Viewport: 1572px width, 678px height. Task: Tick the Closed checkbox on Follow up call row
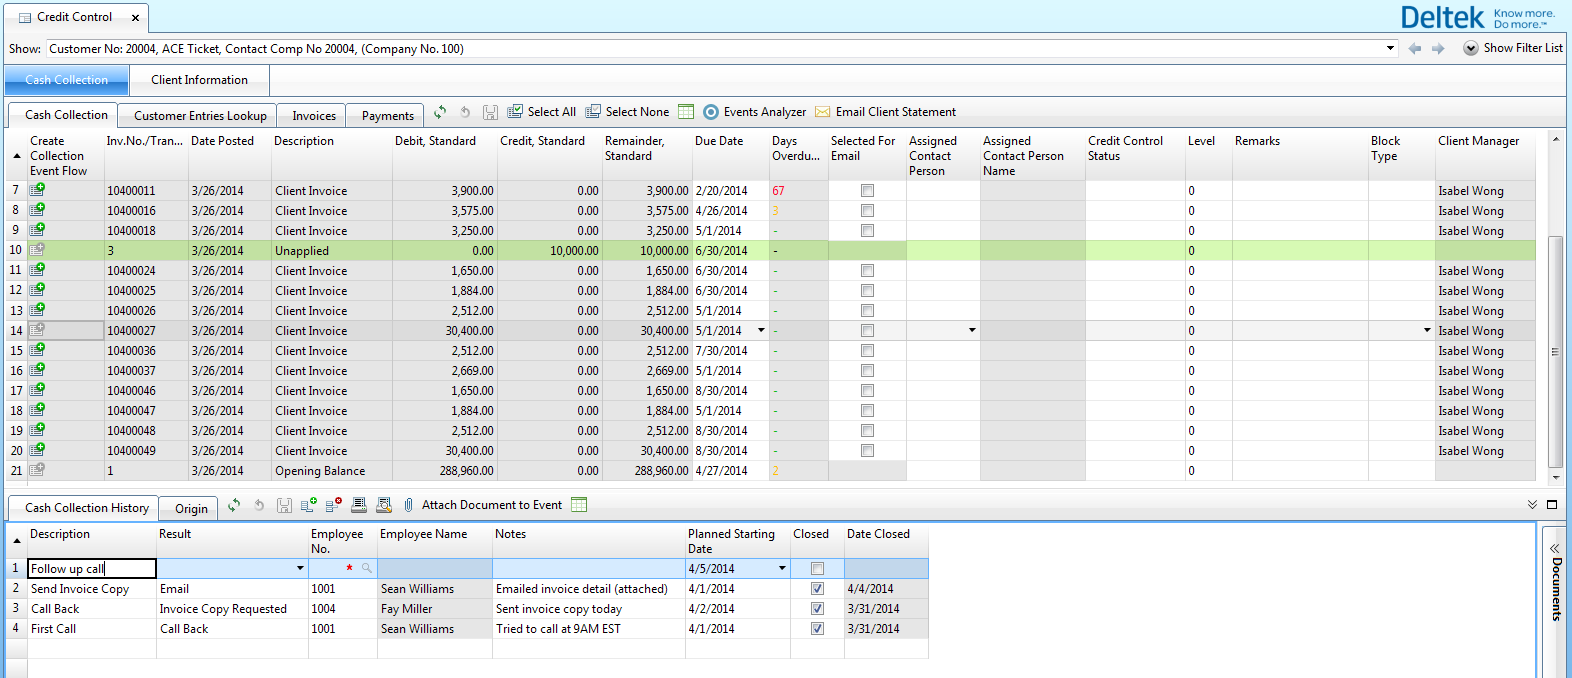[817, 569]
